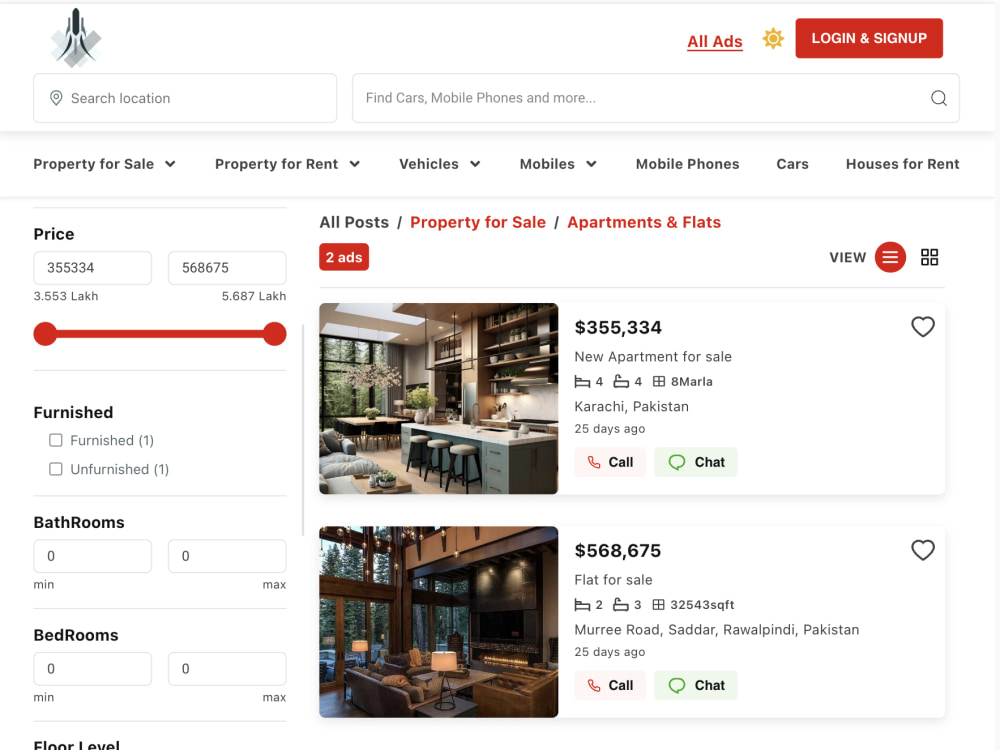This screenshot has width=1000, height=750.
Task: Go to Apartments & Flats breadcrumb
Action: [x=644, y=222]
